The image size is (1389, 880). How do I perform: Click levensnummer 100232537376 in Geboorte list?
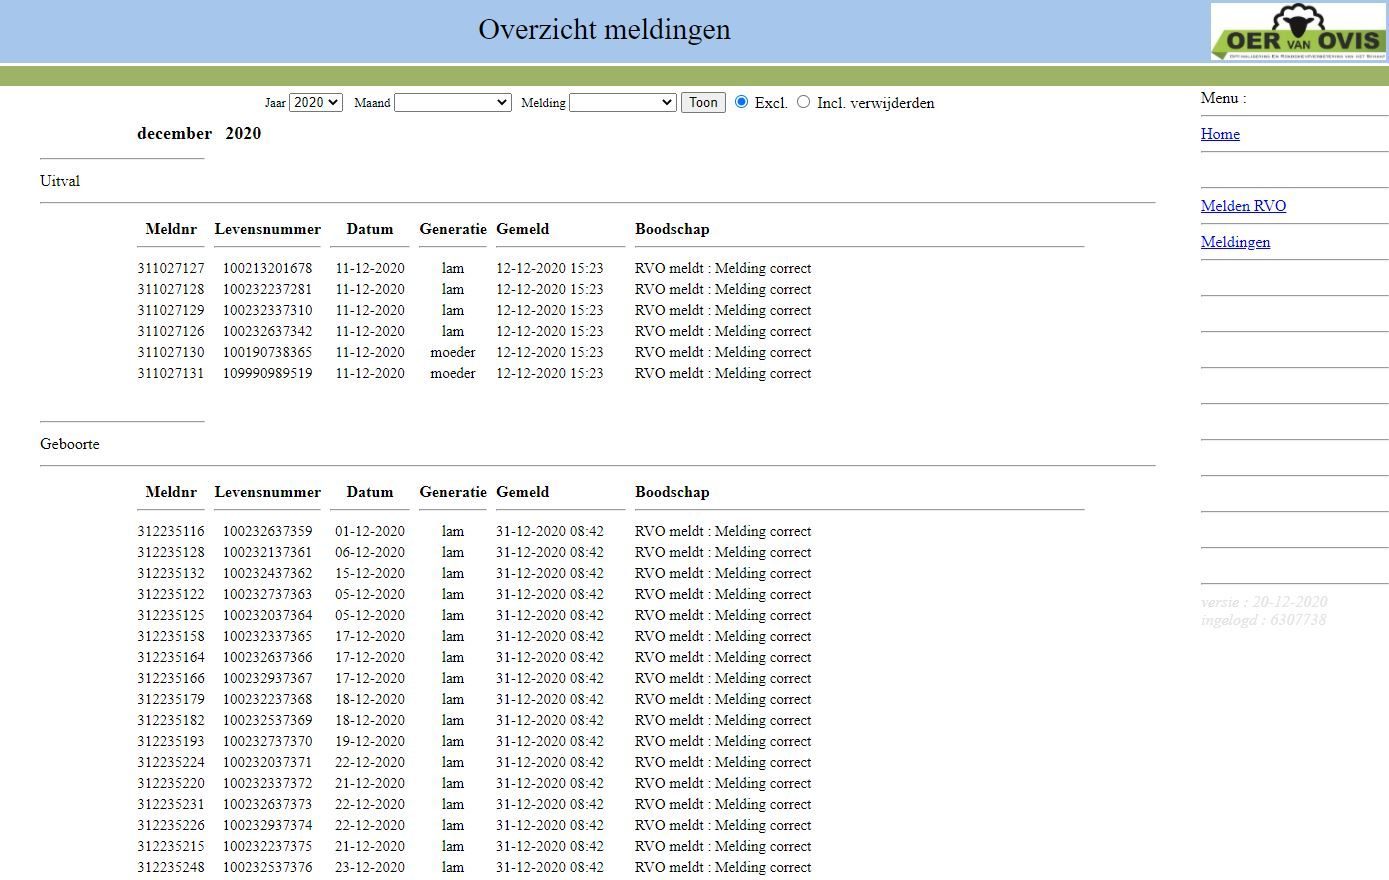tap(267, 867)
